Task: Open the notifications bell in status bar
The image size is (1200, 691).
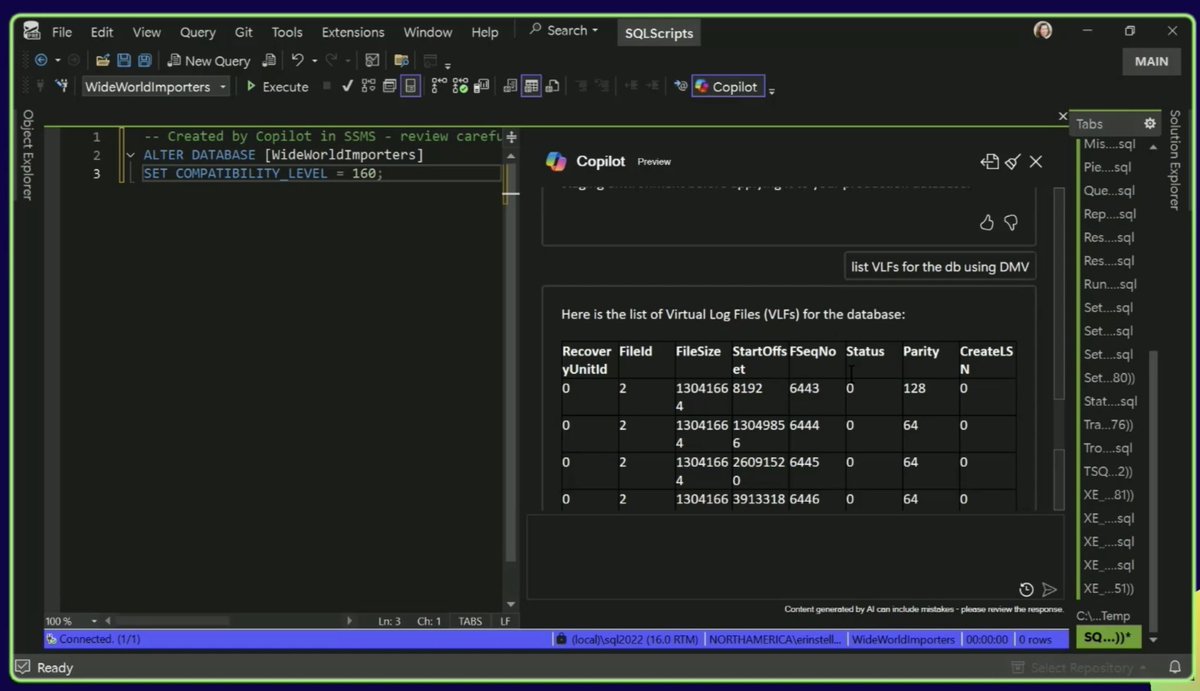Action: [x=1175, y=667]
